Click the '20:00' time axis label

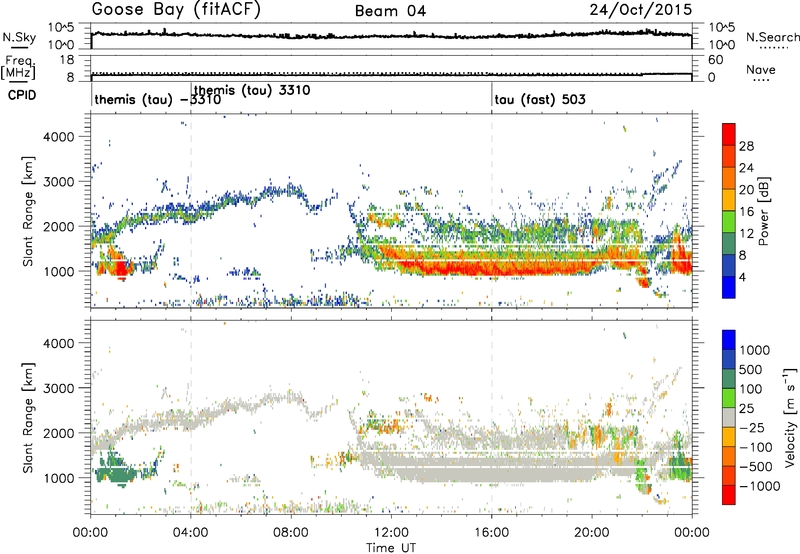592,533
